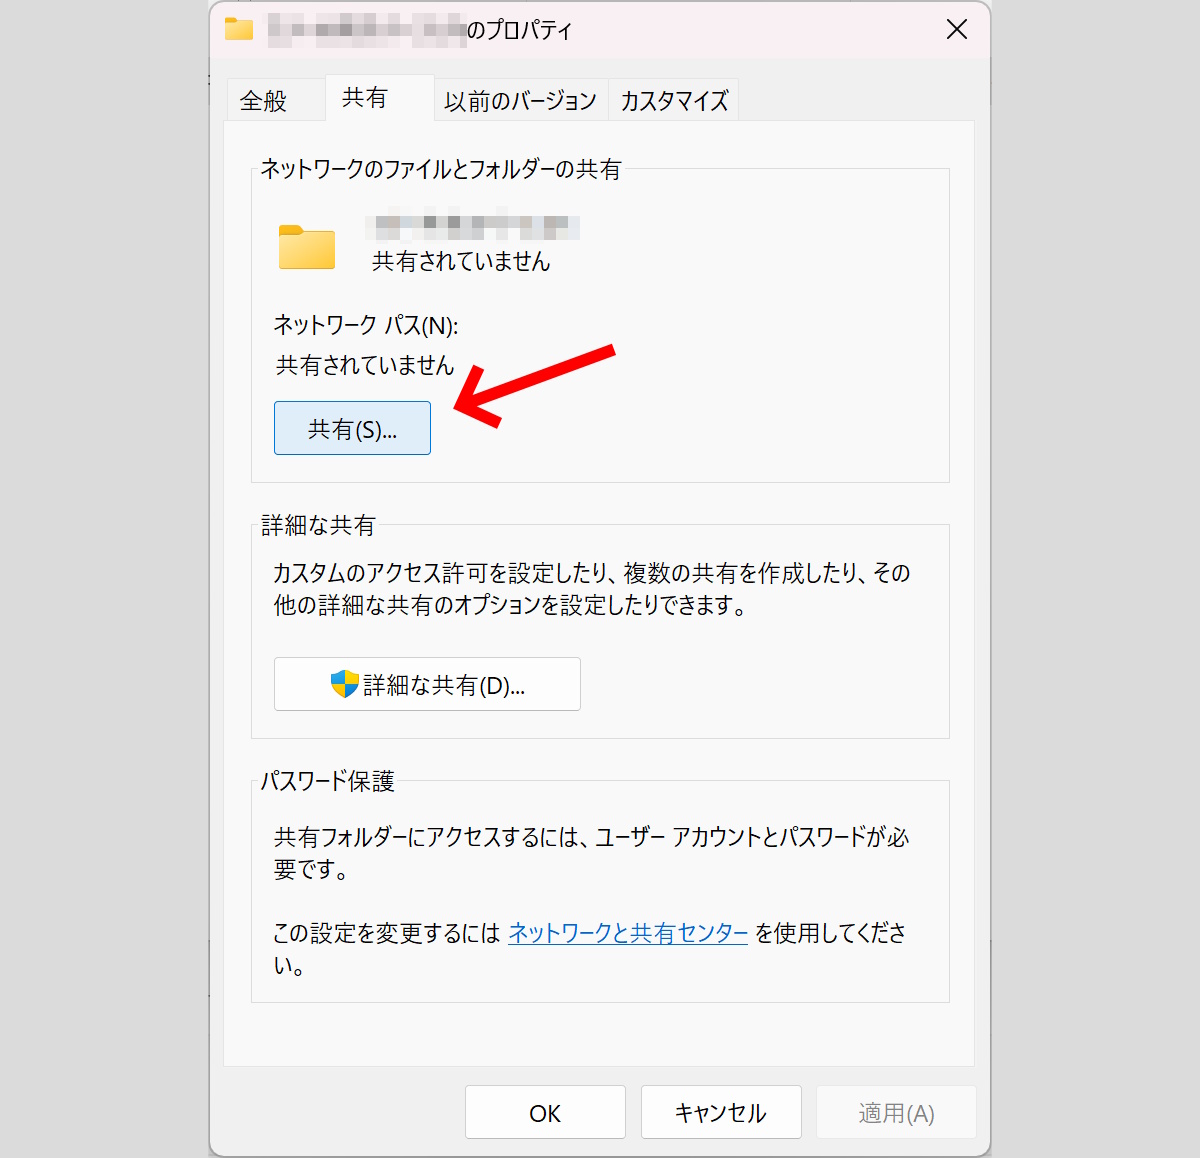Select the 共有 tab

point(365,98)
